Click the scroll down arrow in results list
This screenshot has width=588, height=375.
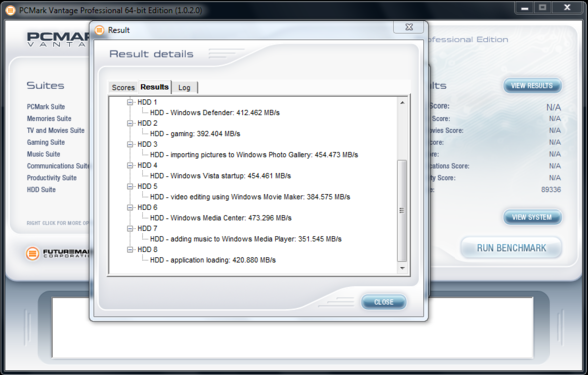[x=402, y=268]
